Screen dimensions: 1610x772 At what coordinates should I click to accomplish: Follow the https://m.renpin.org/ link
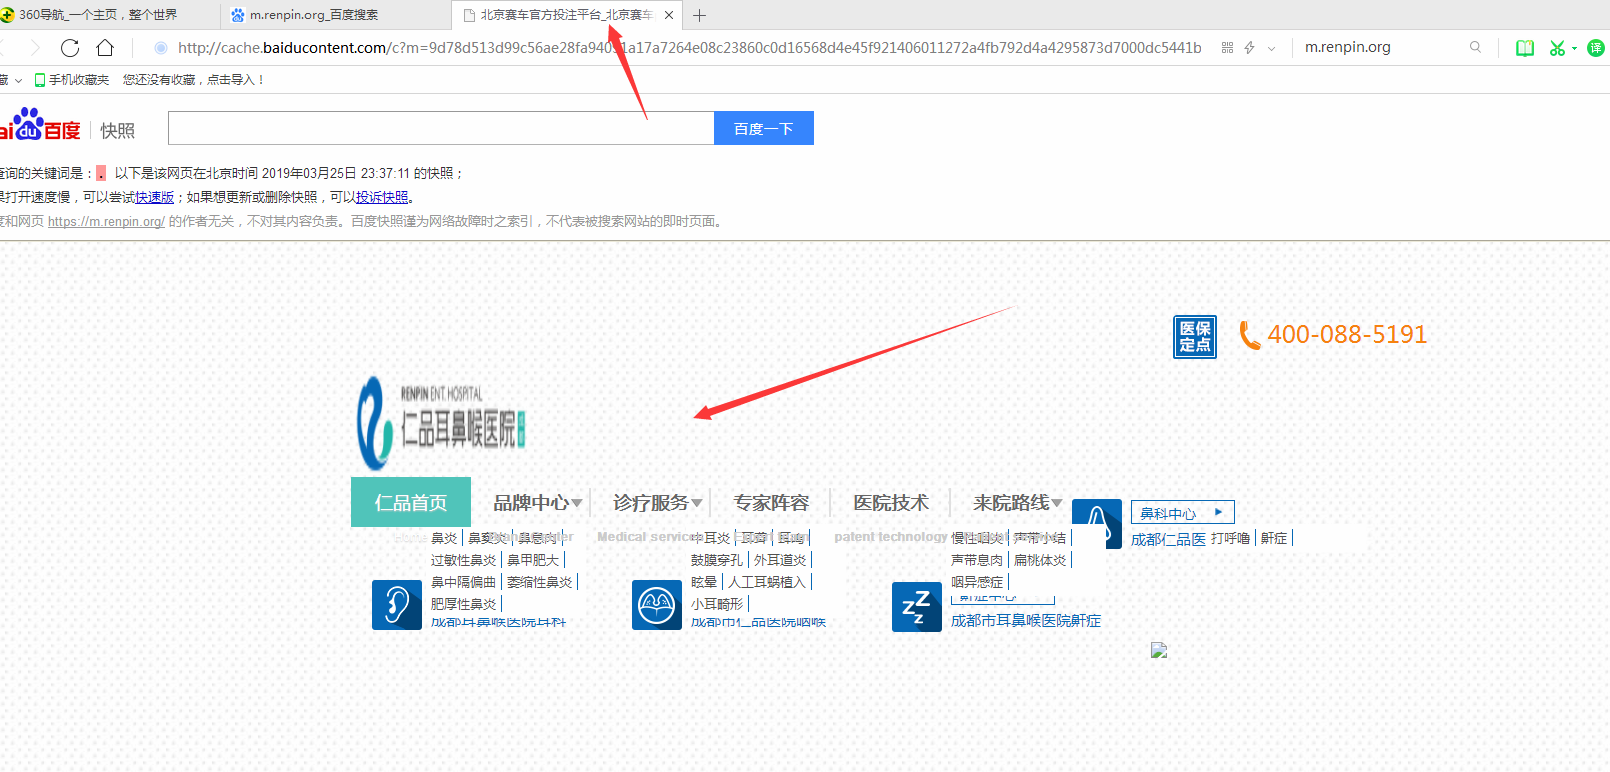106,222
